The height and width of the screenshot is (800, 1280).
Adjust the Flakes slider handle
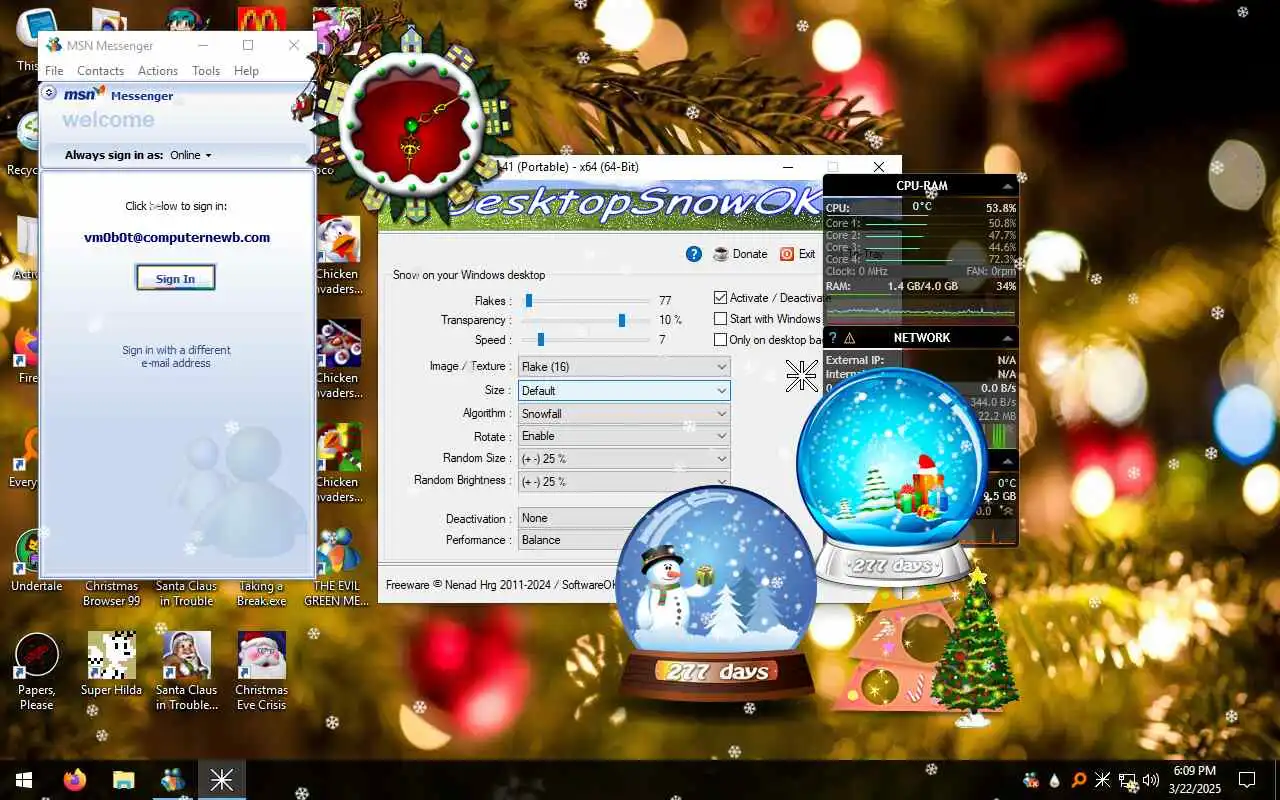pos(529,300)
